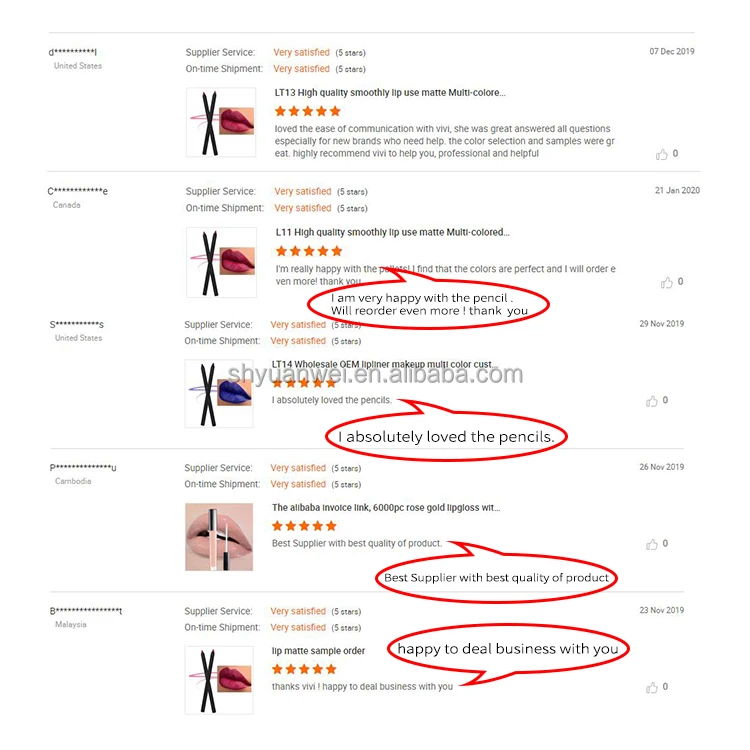750x750 pixels.
Task: Open the alibaba invoice link product title
Action: [x=386, y=507]
